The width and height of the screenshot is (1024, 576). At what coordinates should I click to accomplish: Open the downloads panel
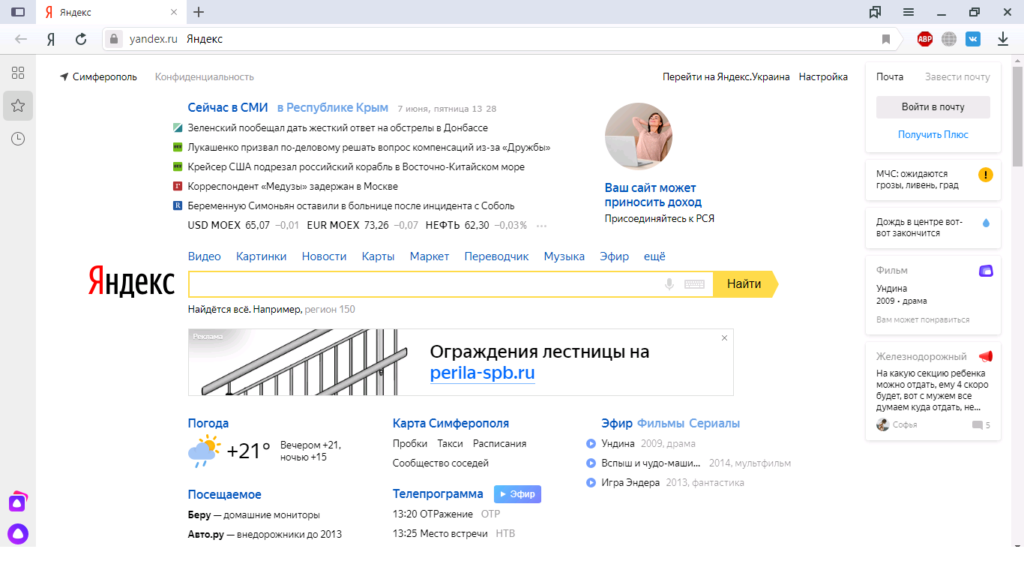[x=1003, y=39]
